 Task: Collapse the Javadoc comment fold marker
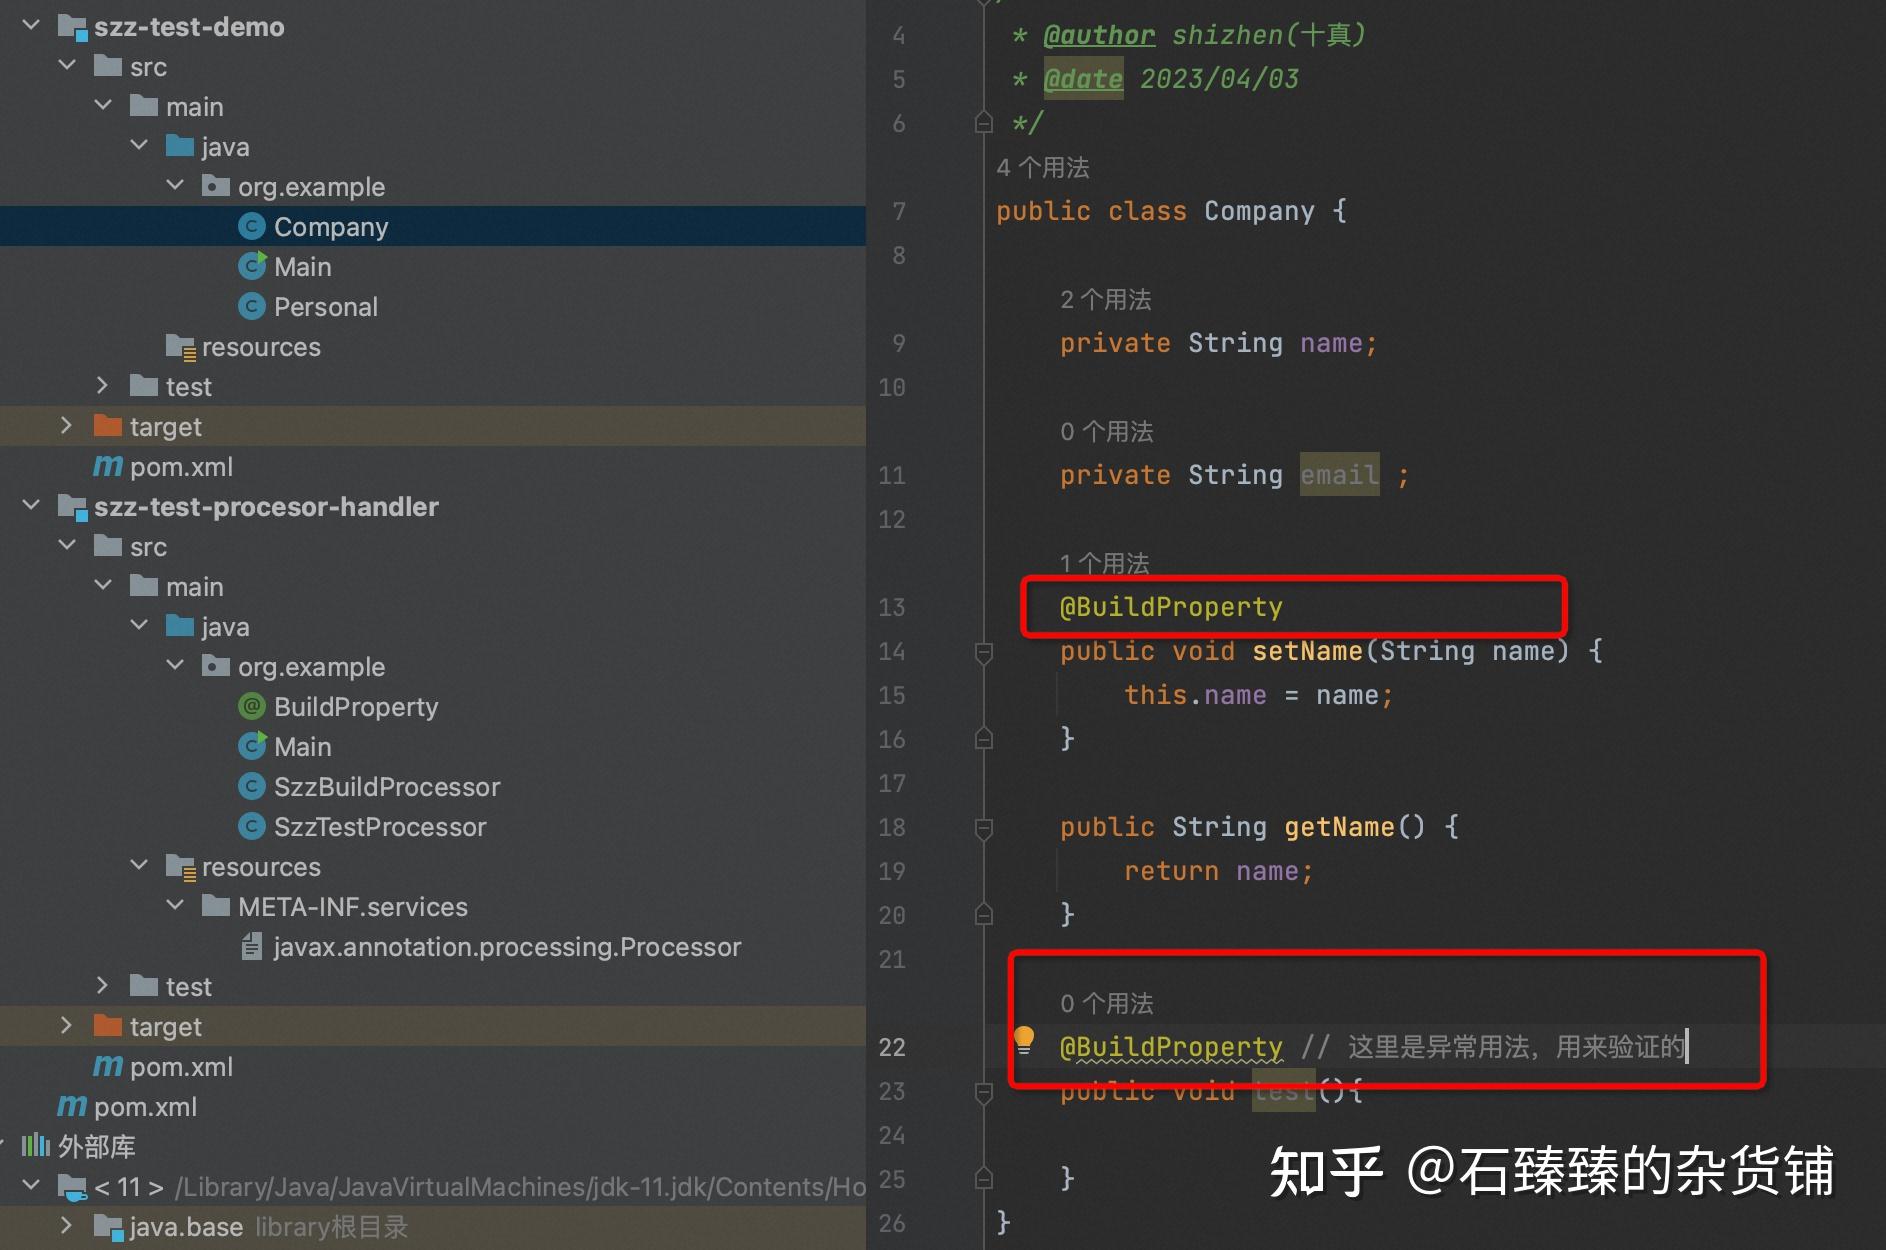(x=983, y=122)
